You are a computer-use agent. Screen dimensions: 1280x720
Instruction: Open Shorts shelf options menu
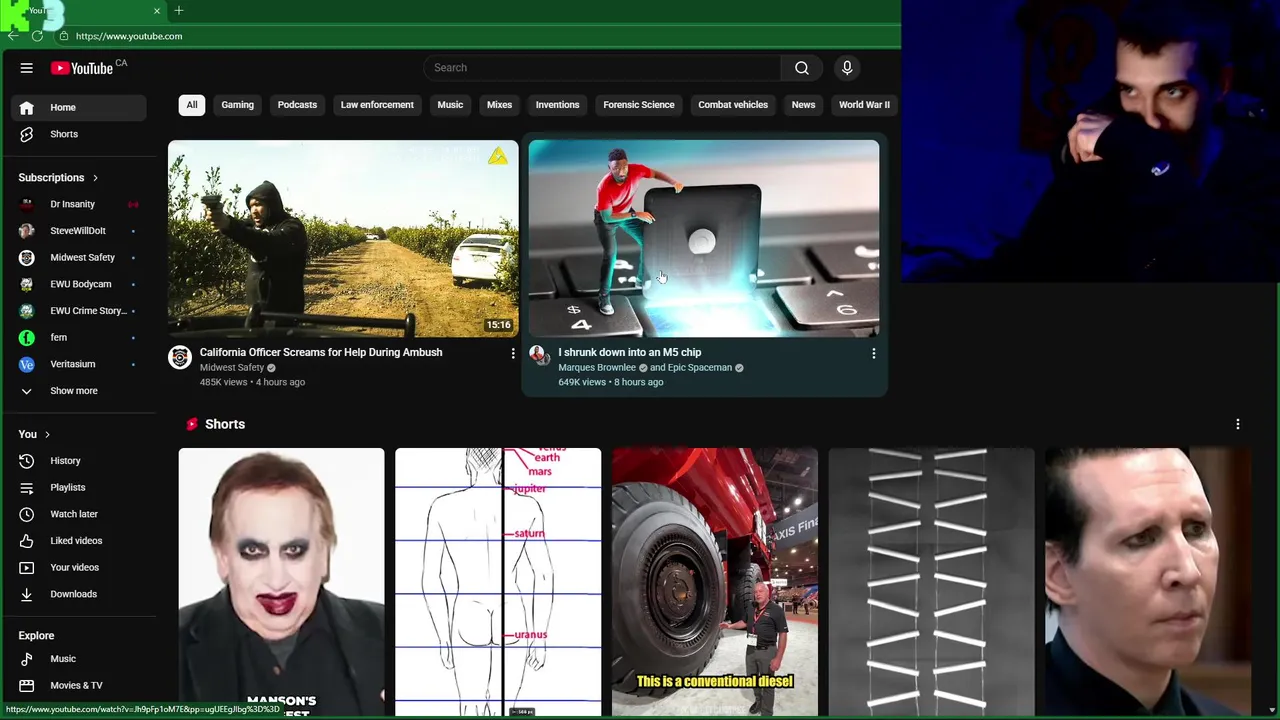tap(1237, 424)
